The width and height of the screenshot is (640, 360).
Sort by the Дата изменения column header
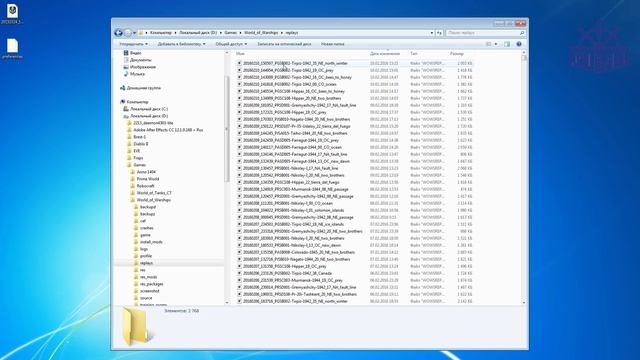(x=385, y=53)
